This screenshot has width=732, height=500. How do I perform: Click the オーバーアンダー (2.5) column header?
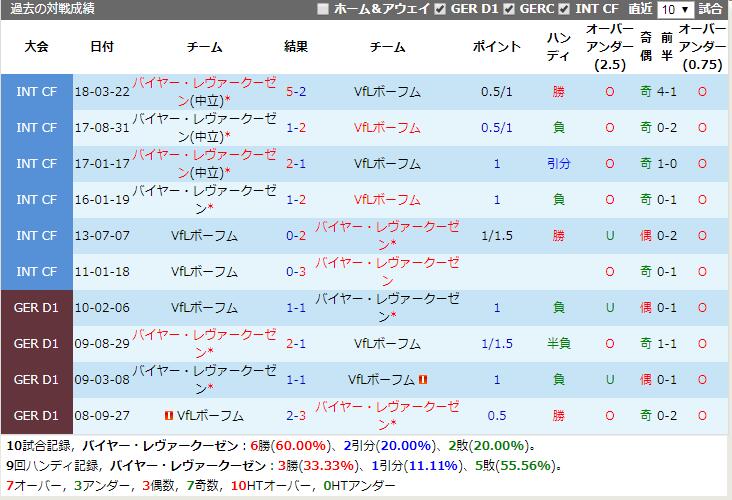(x=610, y=46)
